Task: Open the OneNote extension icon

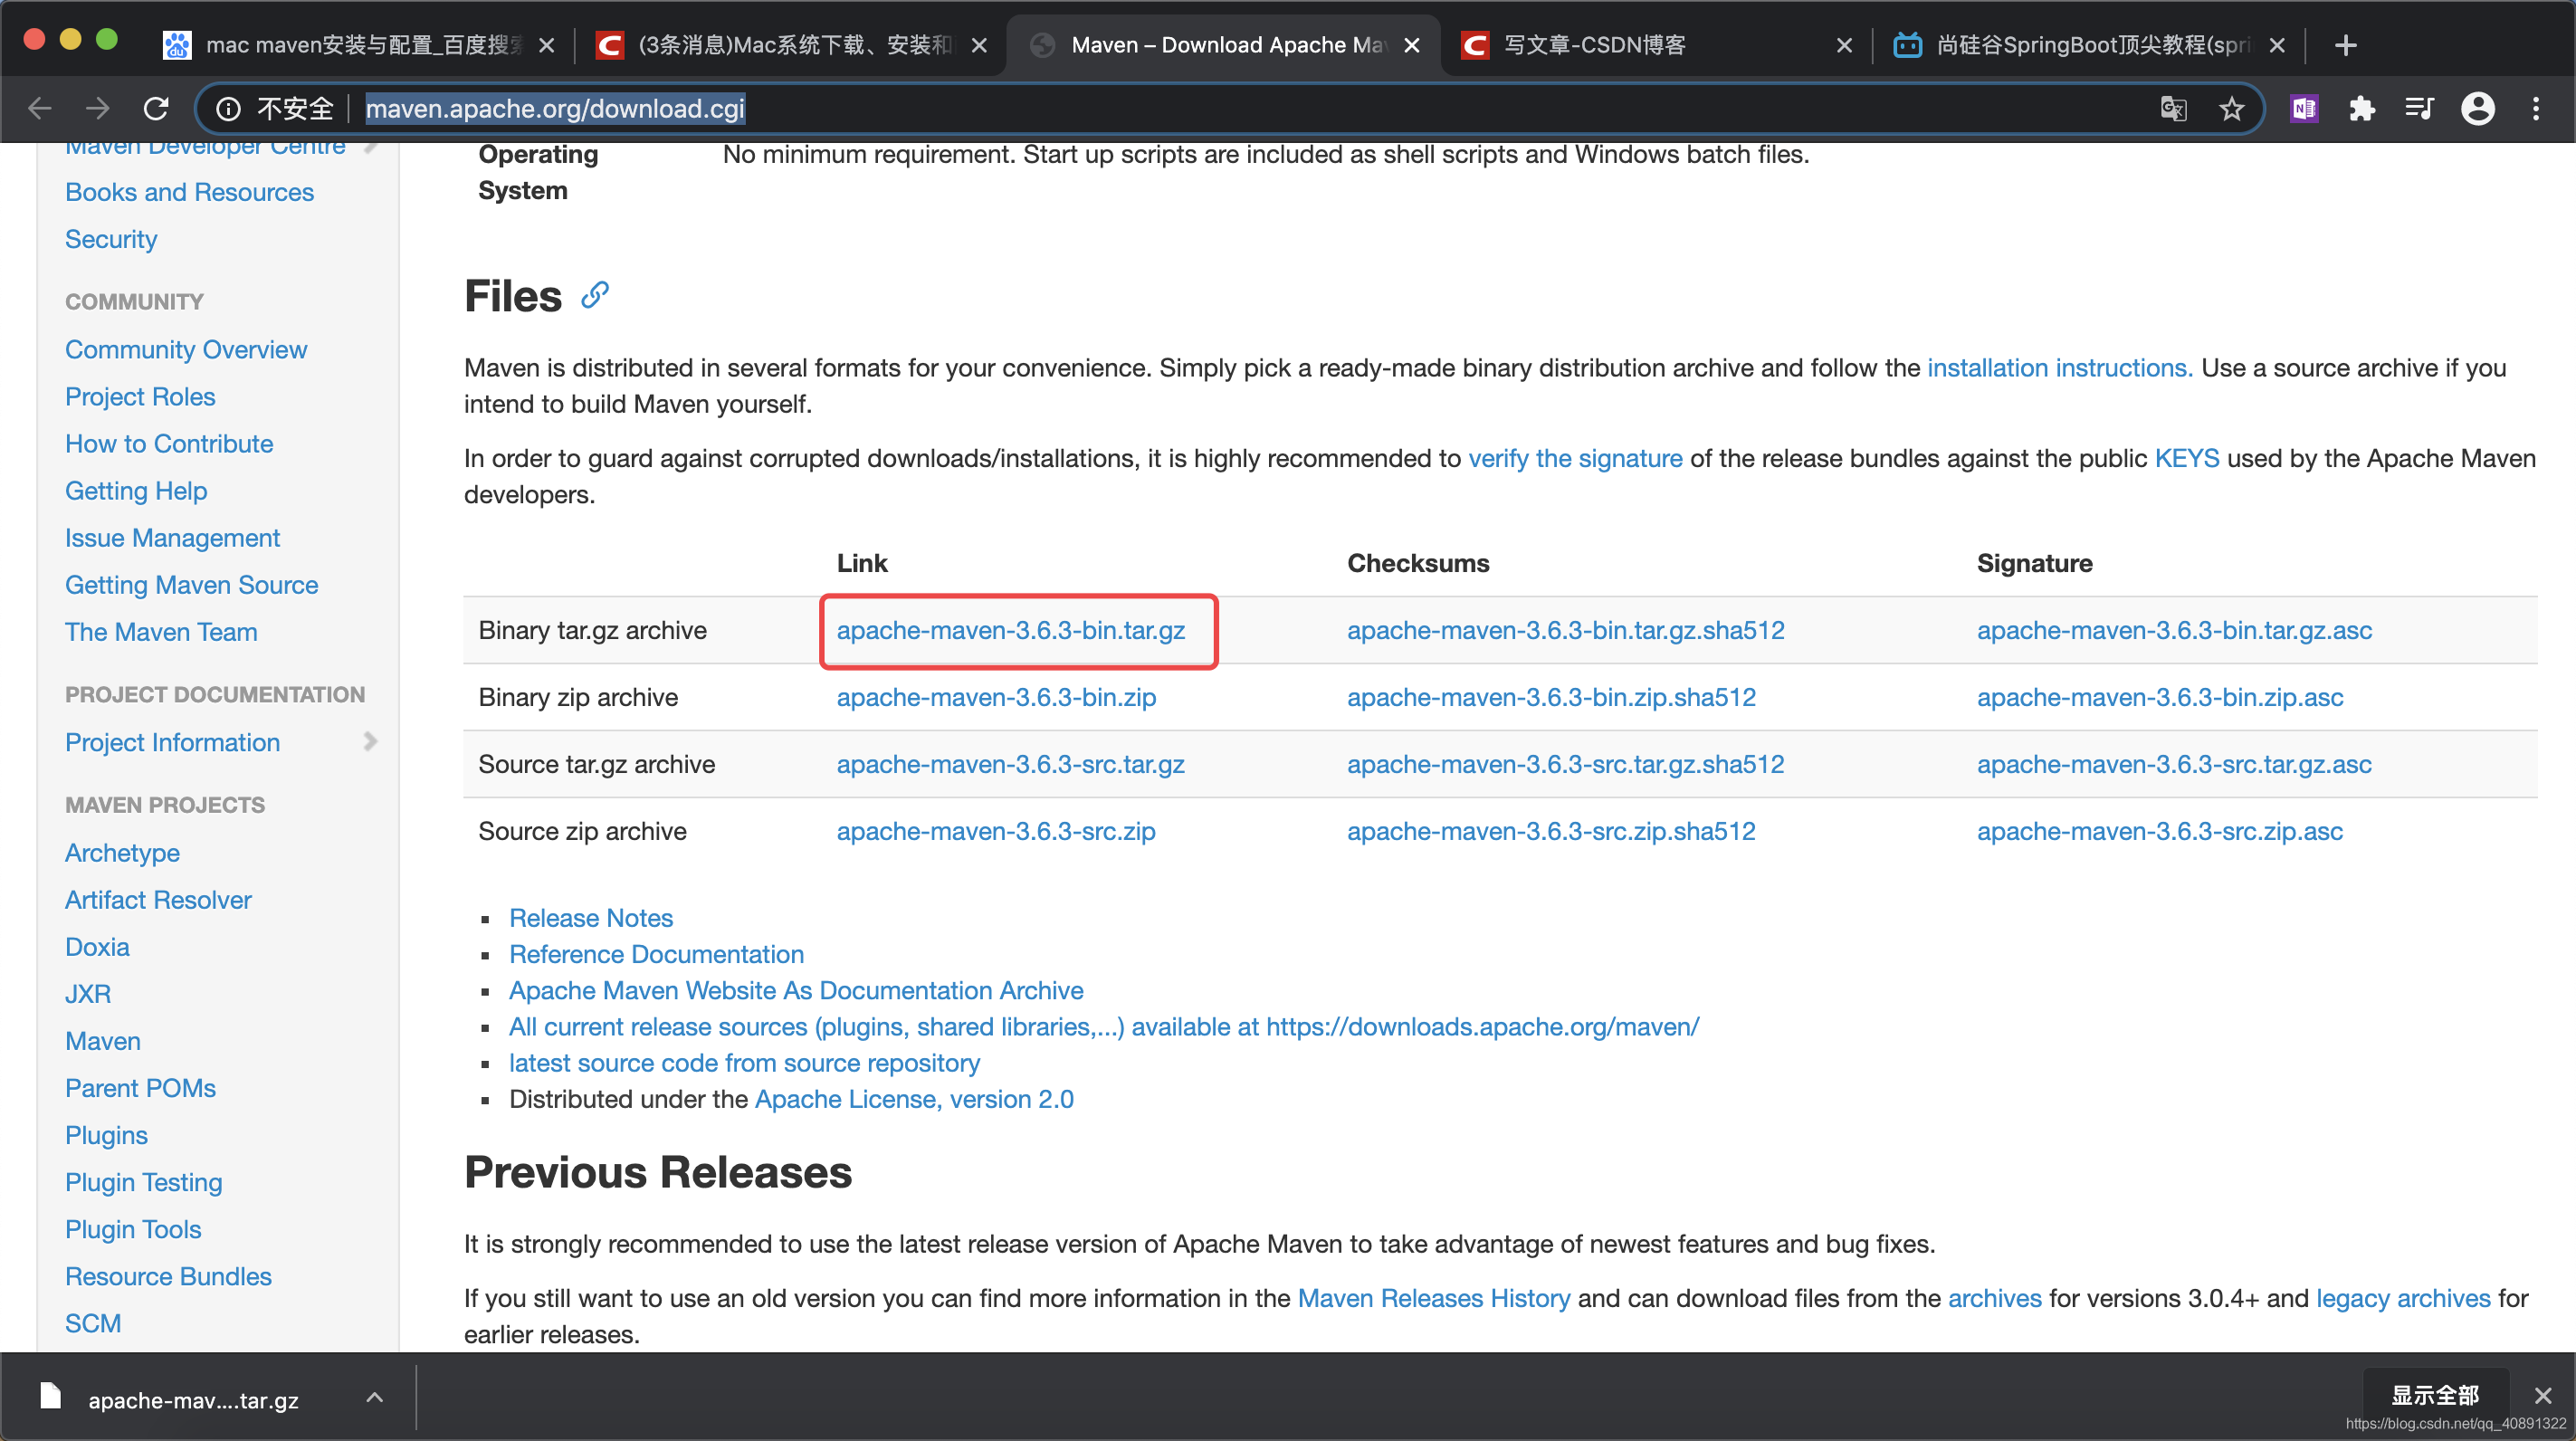Action: pos(2304,108)
